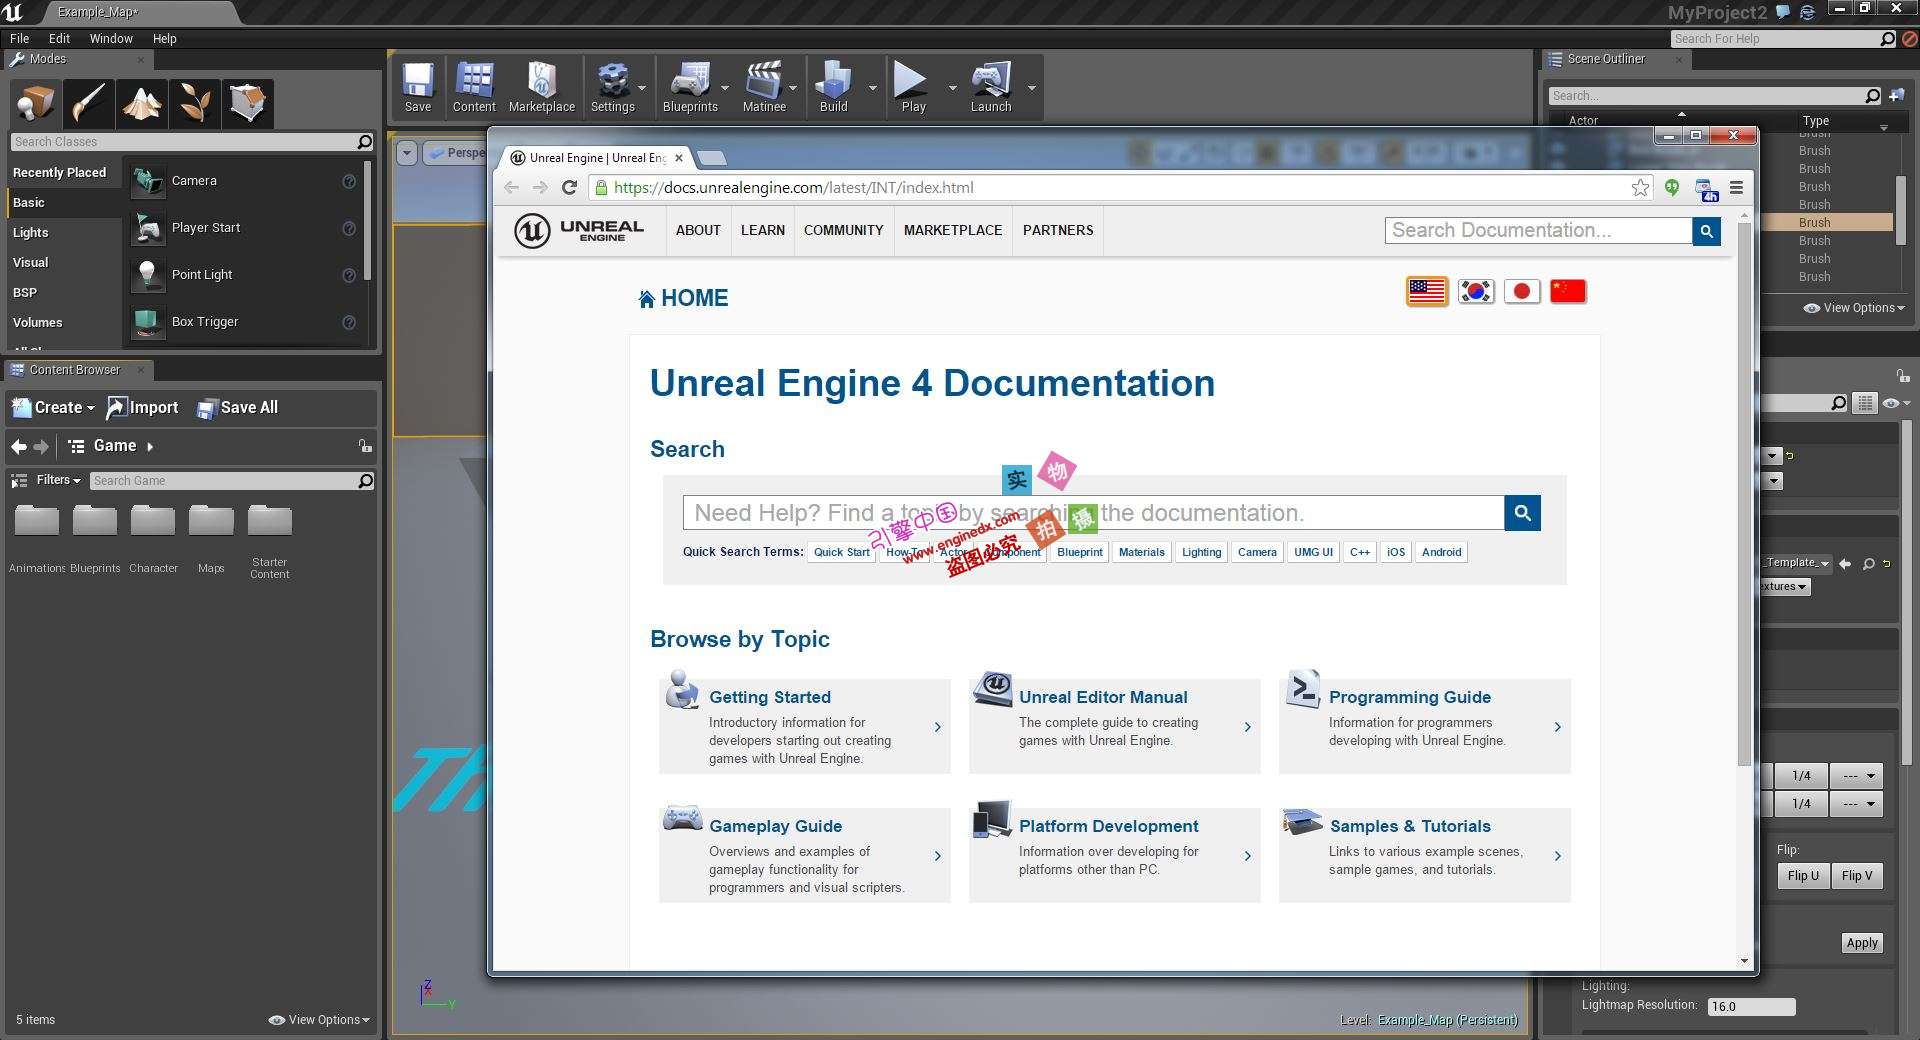The height and width of the screenshot is (1040, 1920).
Task: Click Import in Content Browser
Action: click(142, 408)
